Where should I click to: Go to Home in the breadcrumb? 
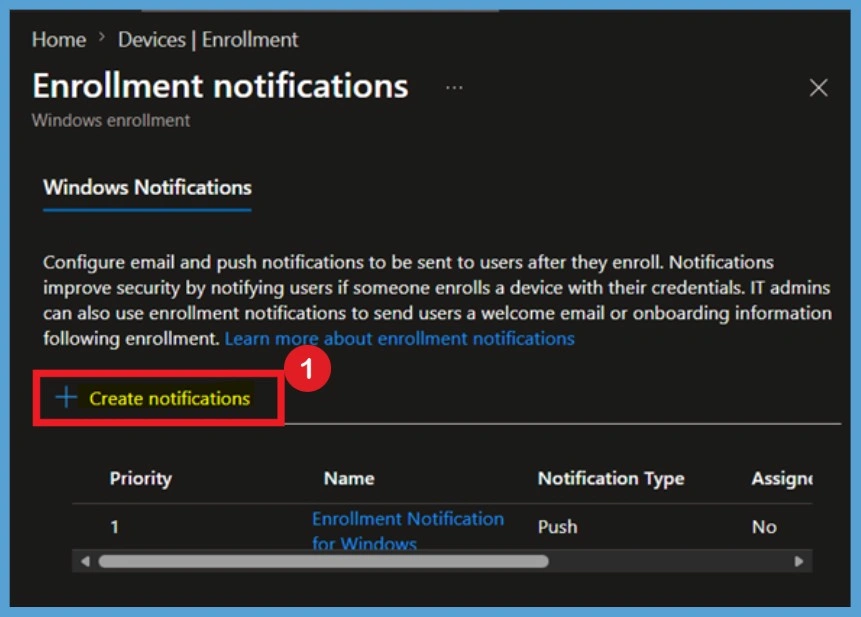click(x=59, y=40)
